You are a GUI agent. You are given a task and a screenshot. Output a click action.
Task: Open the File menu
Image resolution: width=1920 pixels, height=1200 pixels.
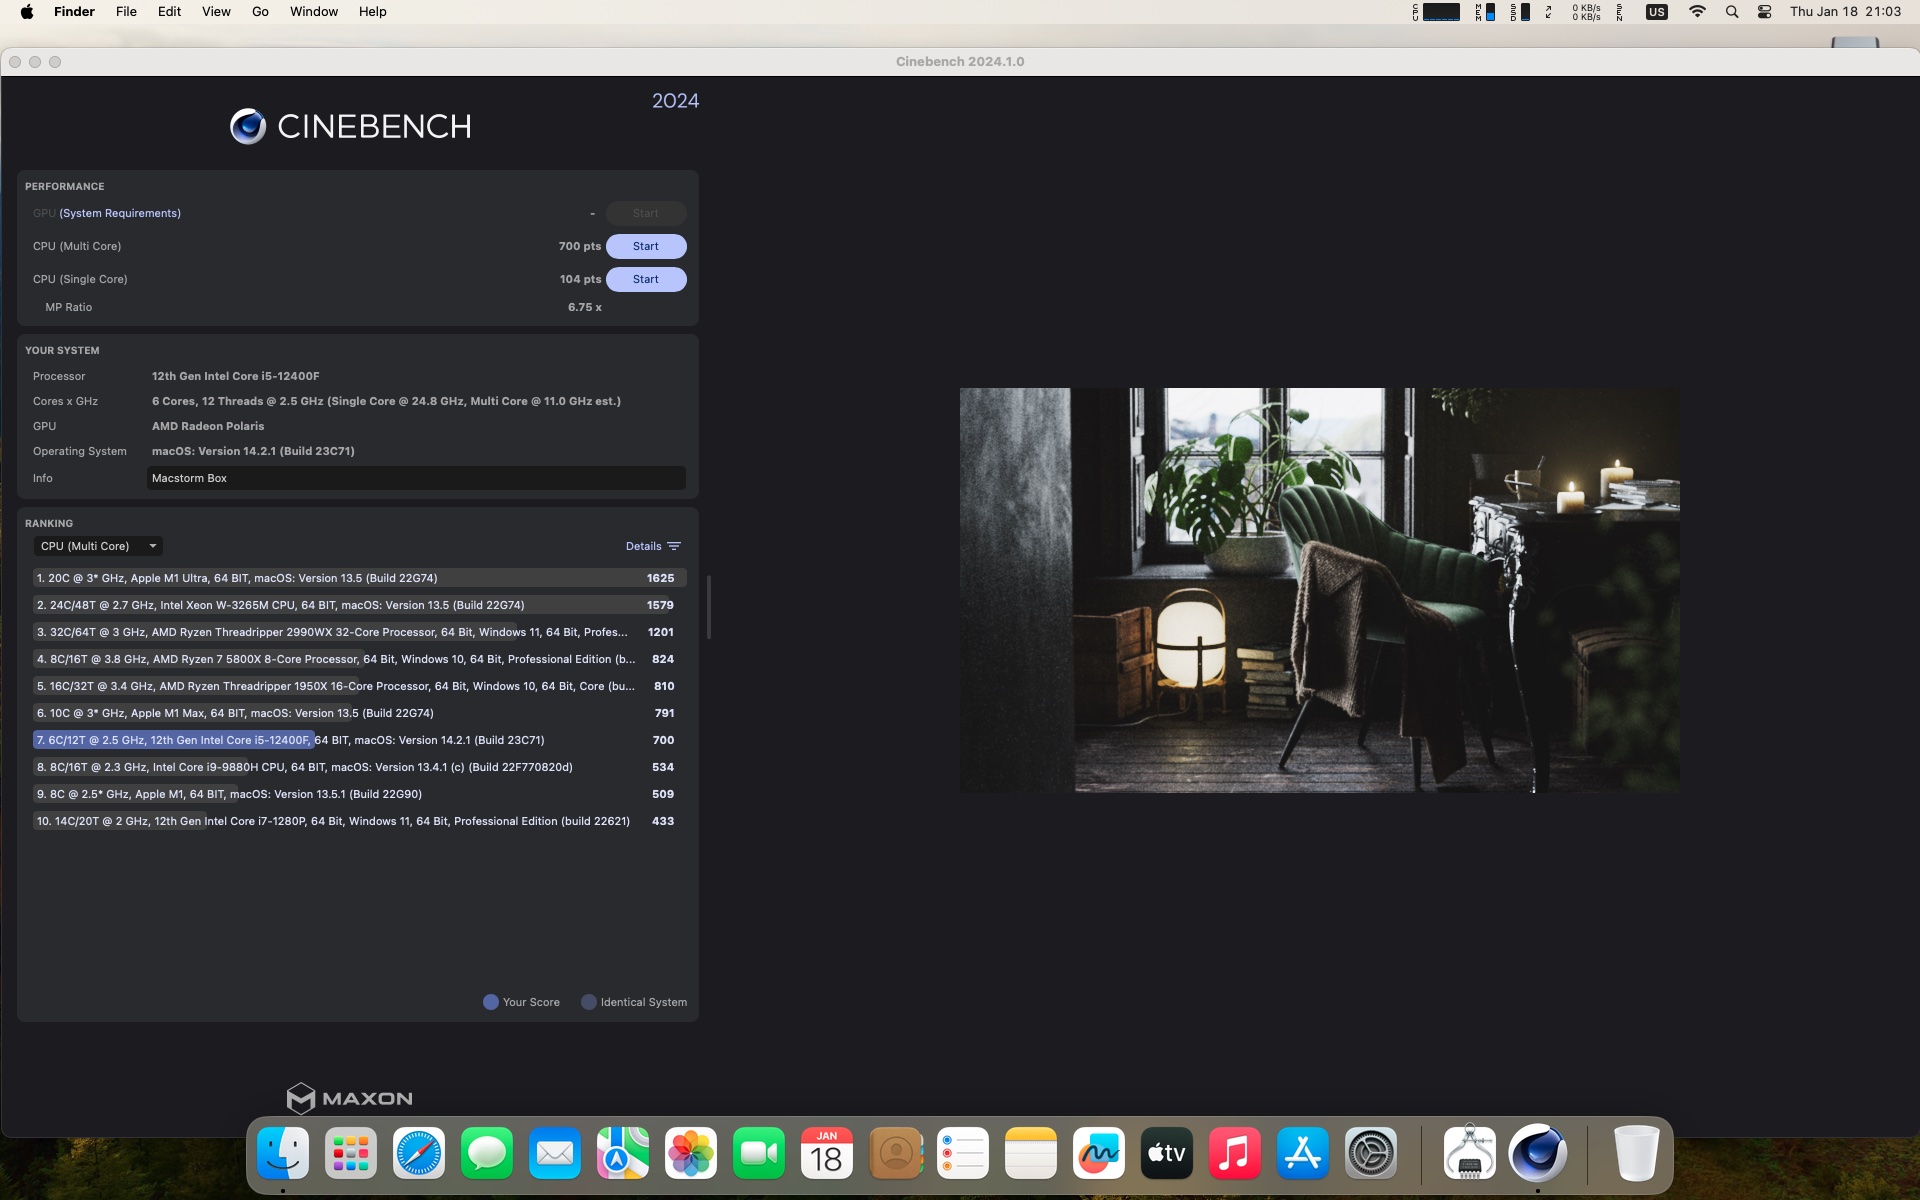[x=126, y=12]
